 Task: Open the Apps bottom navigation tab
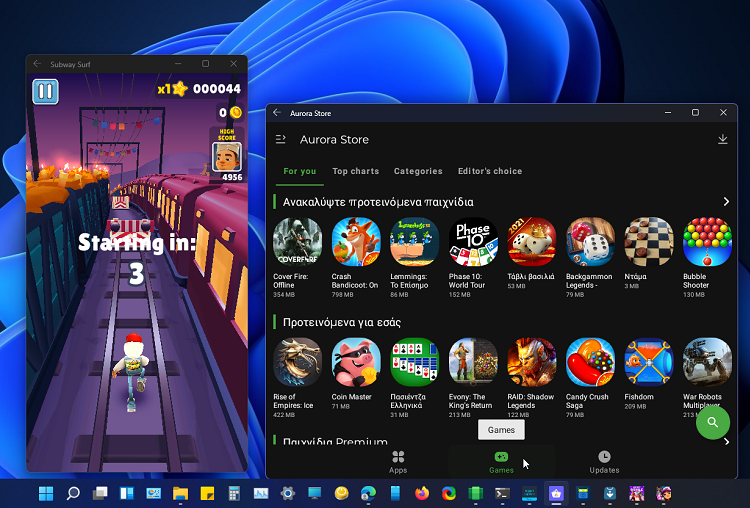tap(398, 461)
